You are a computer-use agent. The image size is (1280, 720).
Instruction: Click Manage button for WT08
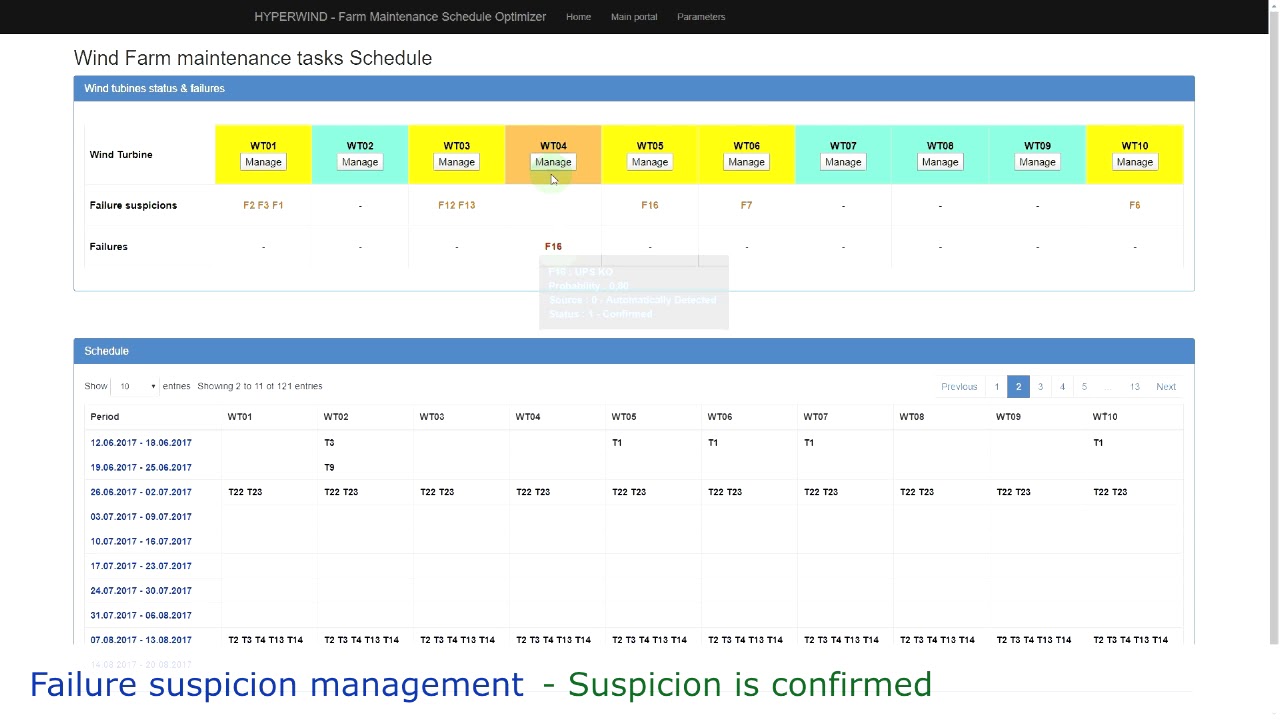click(x=940, y=162)
